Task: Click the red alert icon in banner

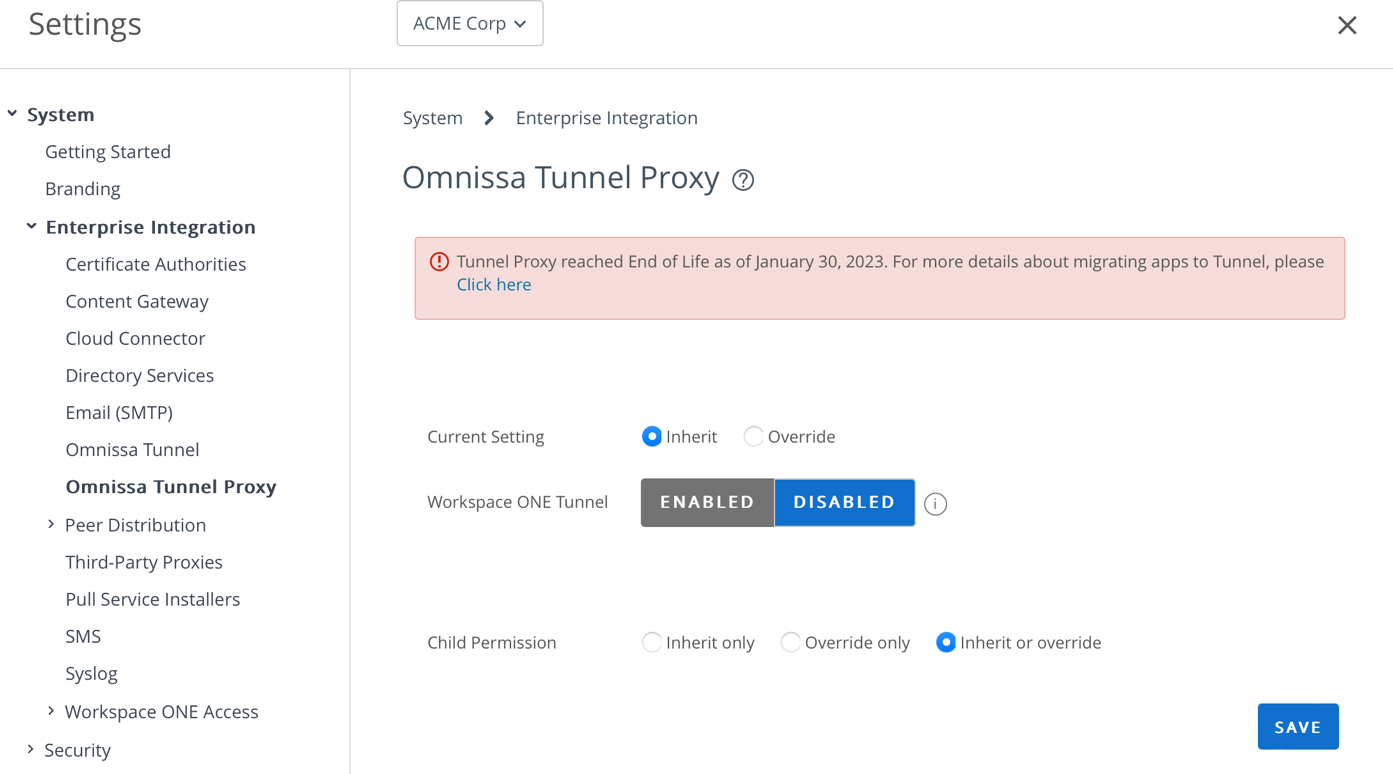Action: [439, 262]
